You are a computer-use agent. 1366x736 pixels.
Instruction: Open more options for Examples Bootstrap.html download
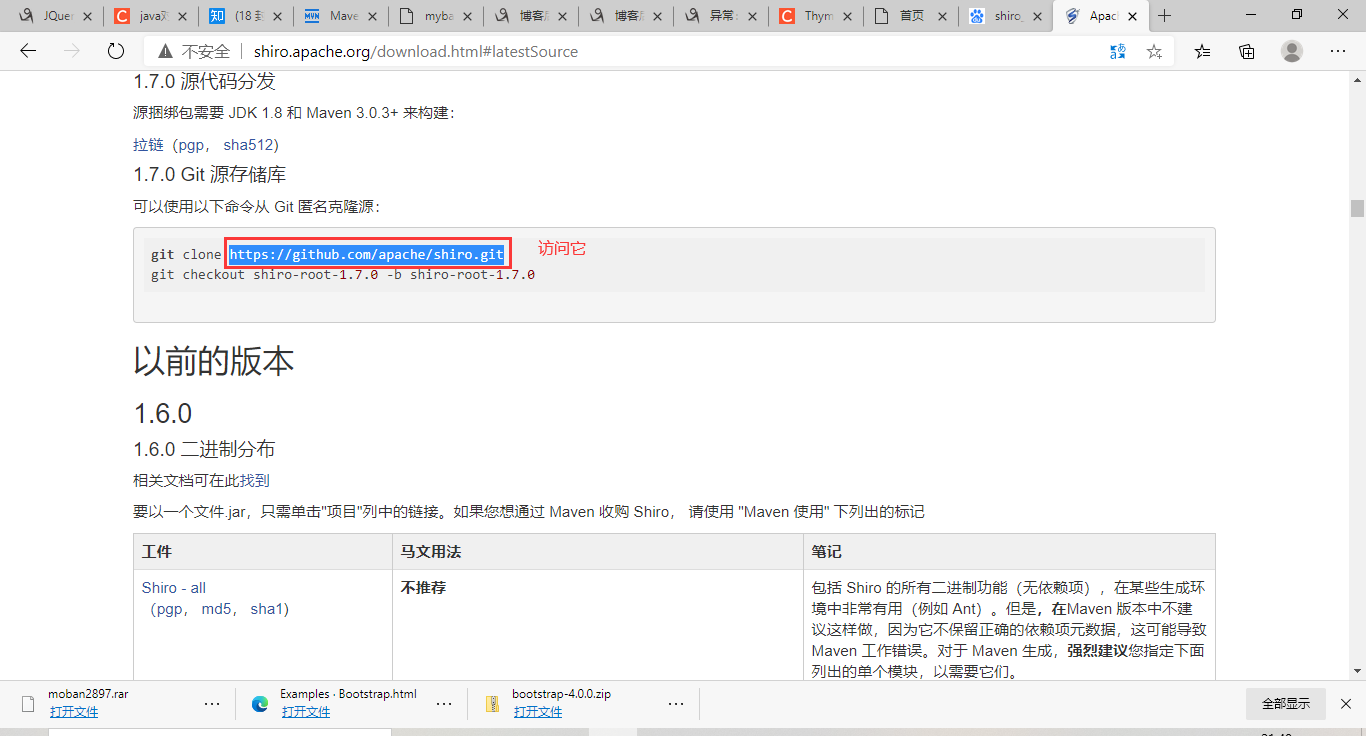pos(444,704)
